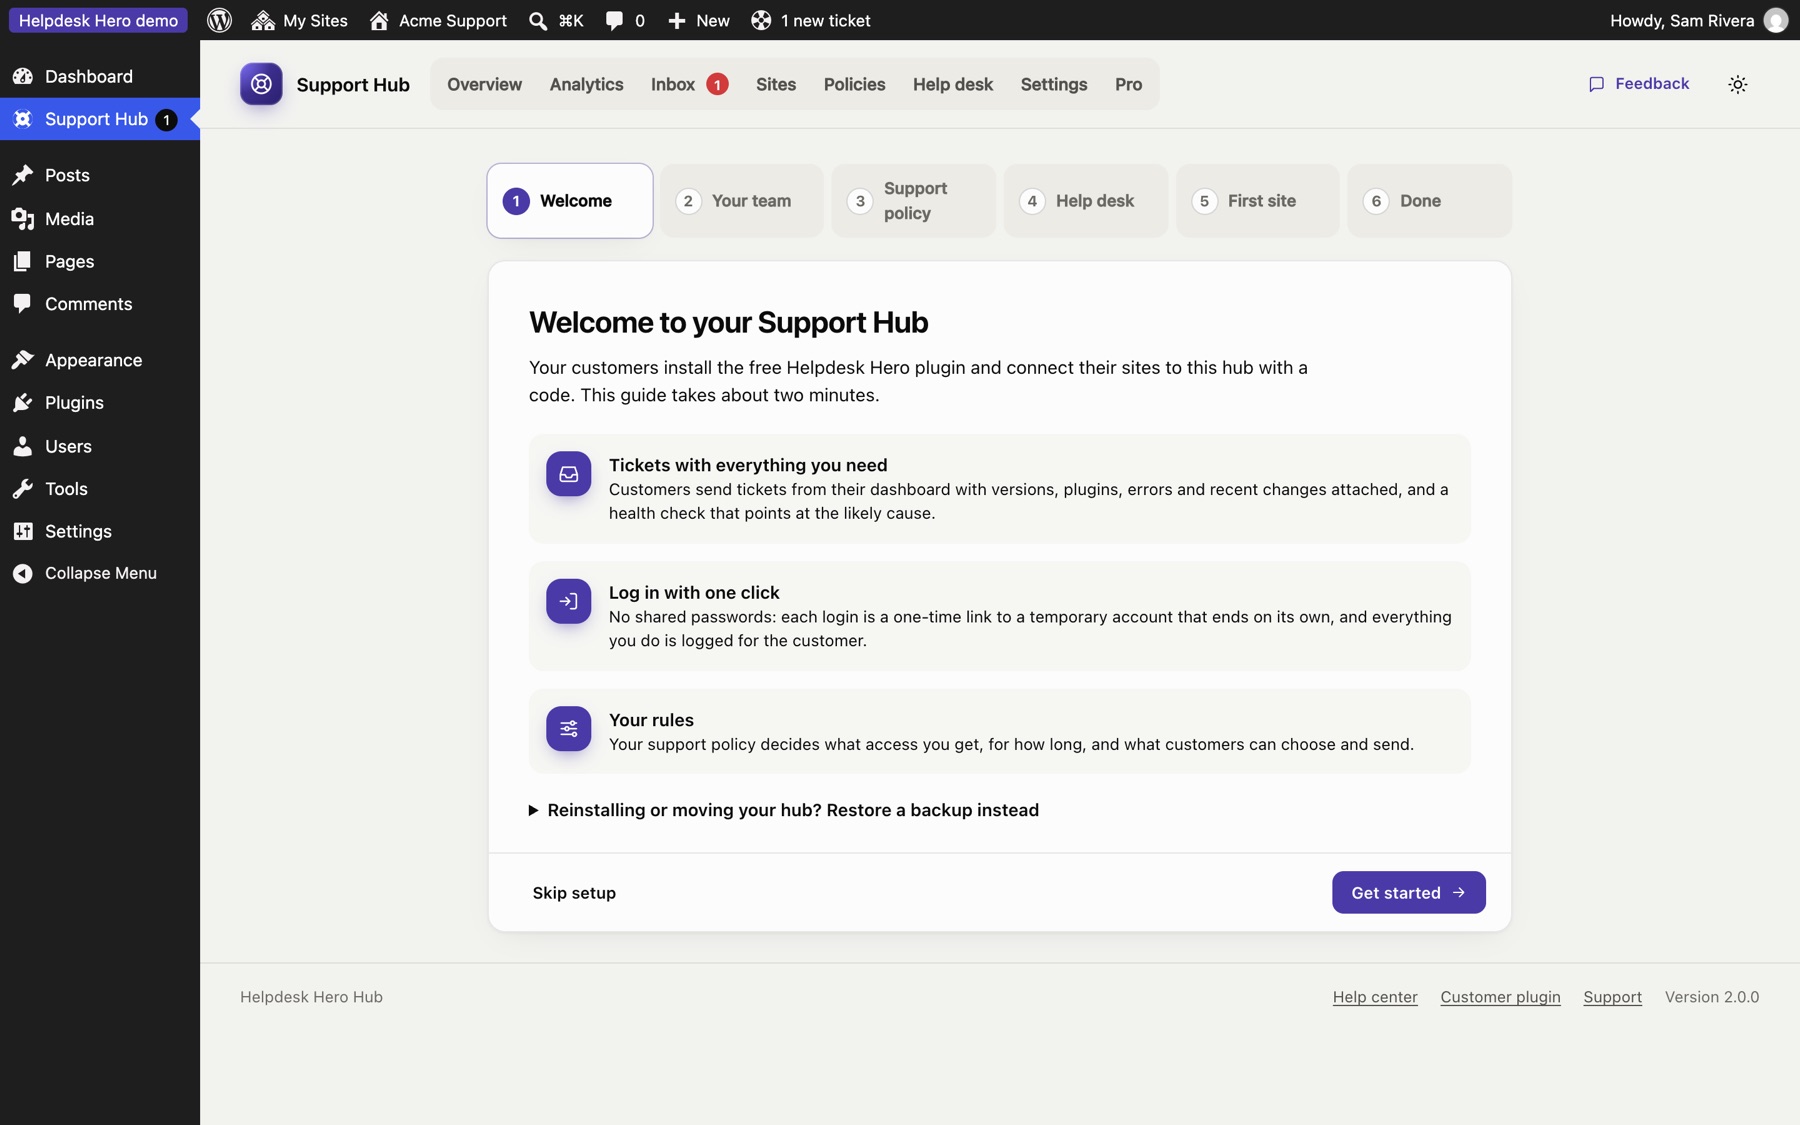Open Posts in the sidebar
This screenshot has height=1125, width=1800.
[x=100, y=175]
